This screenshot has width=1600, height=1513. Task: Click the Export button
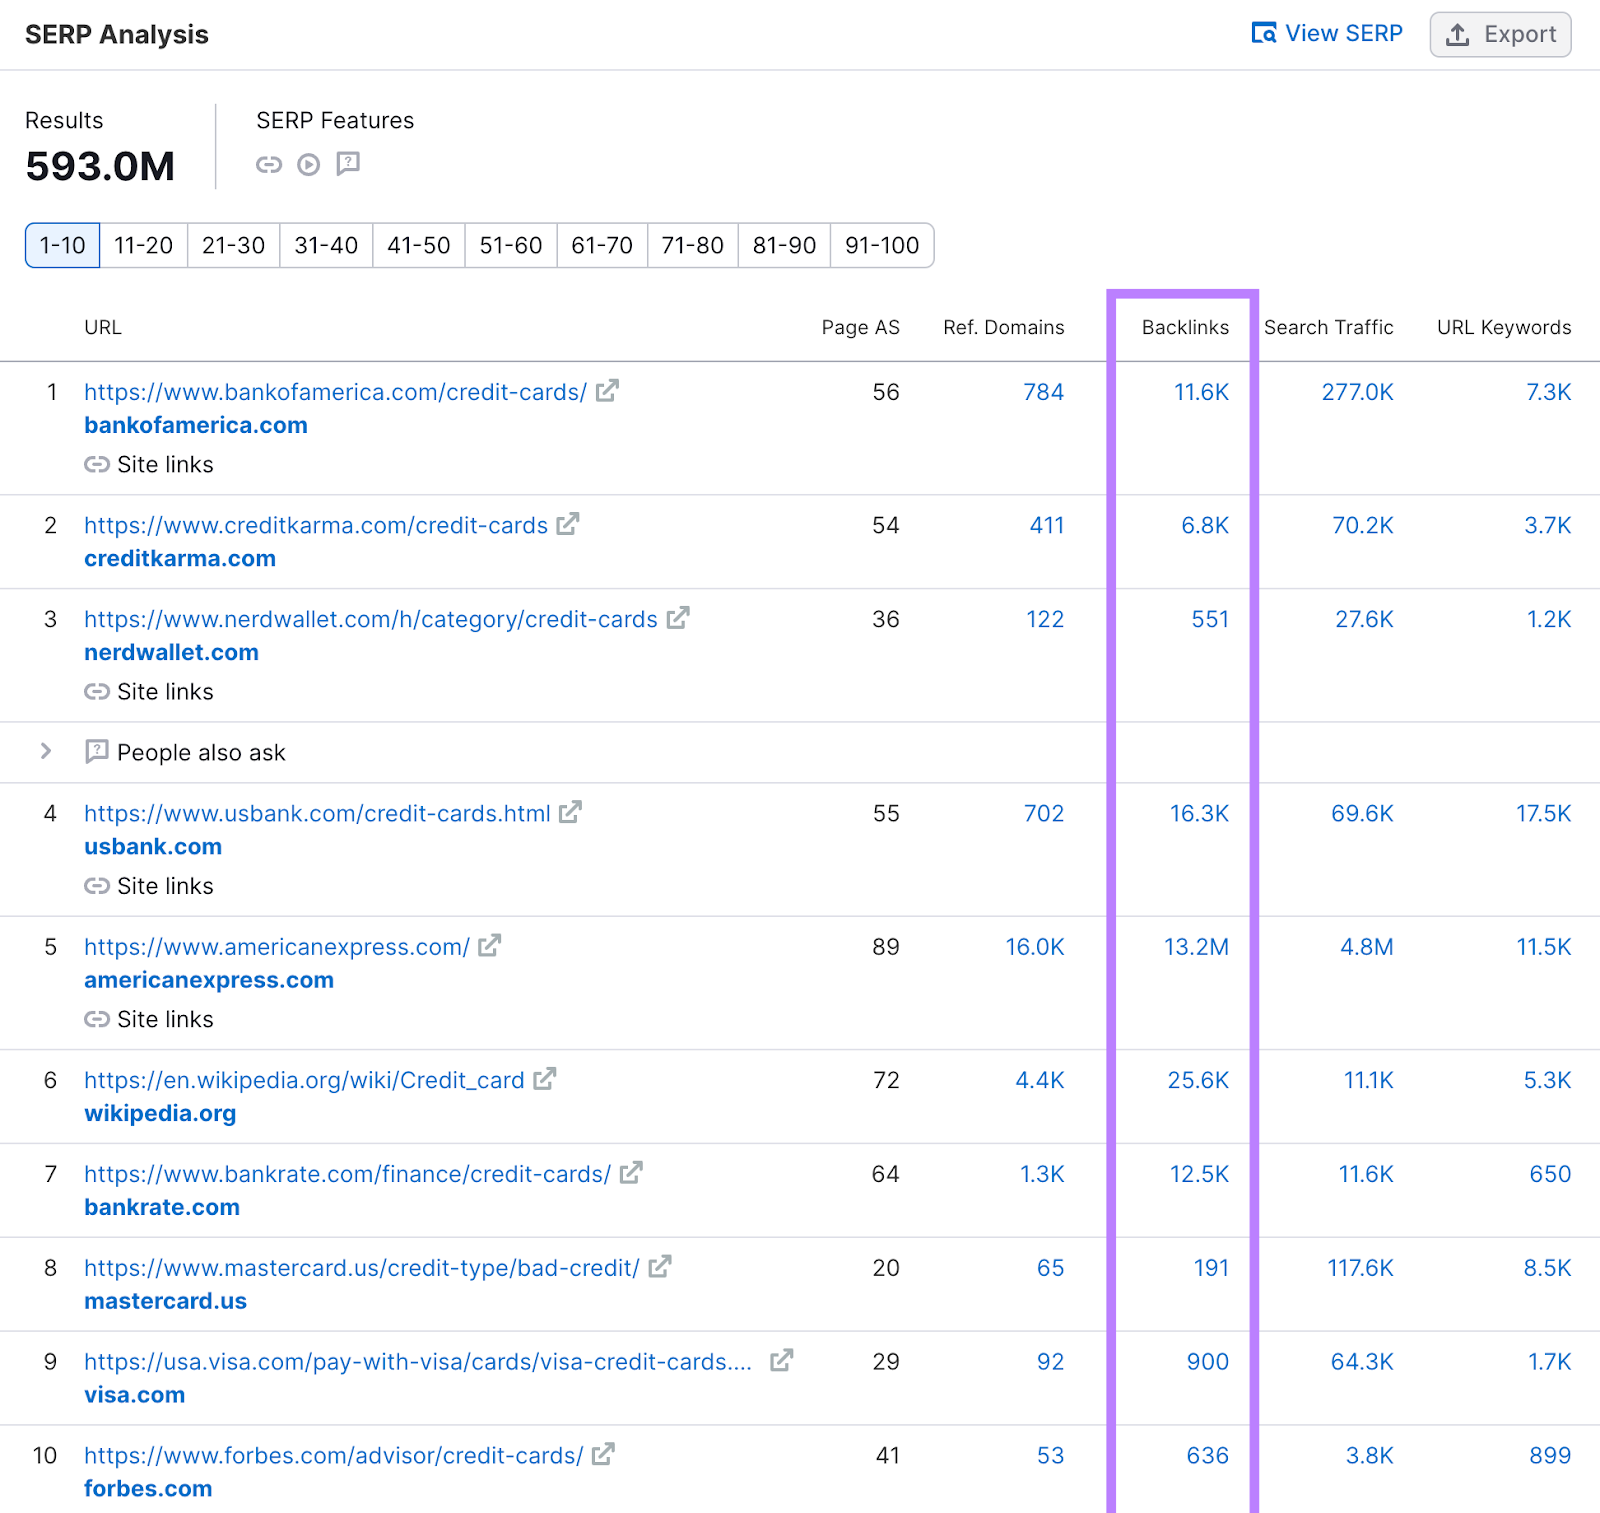(x=1501, y=34)
